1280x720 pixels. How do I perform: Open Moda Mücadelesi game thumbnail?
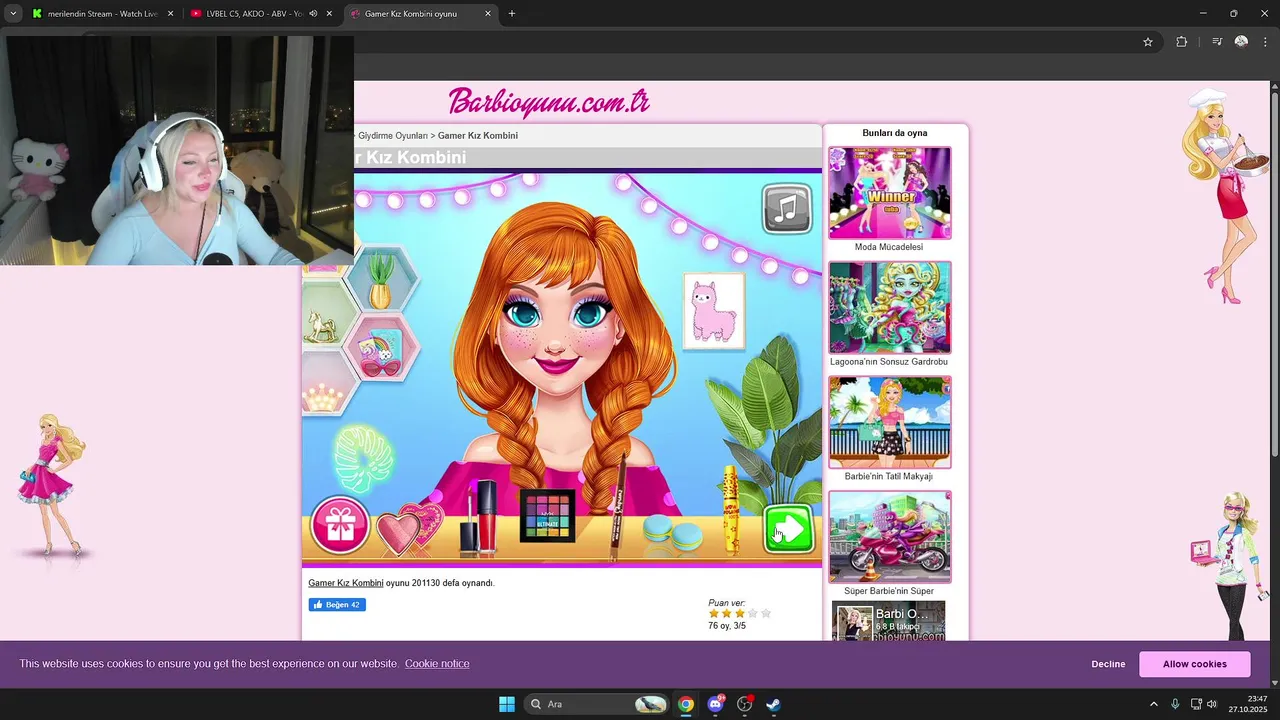point(890,193)
